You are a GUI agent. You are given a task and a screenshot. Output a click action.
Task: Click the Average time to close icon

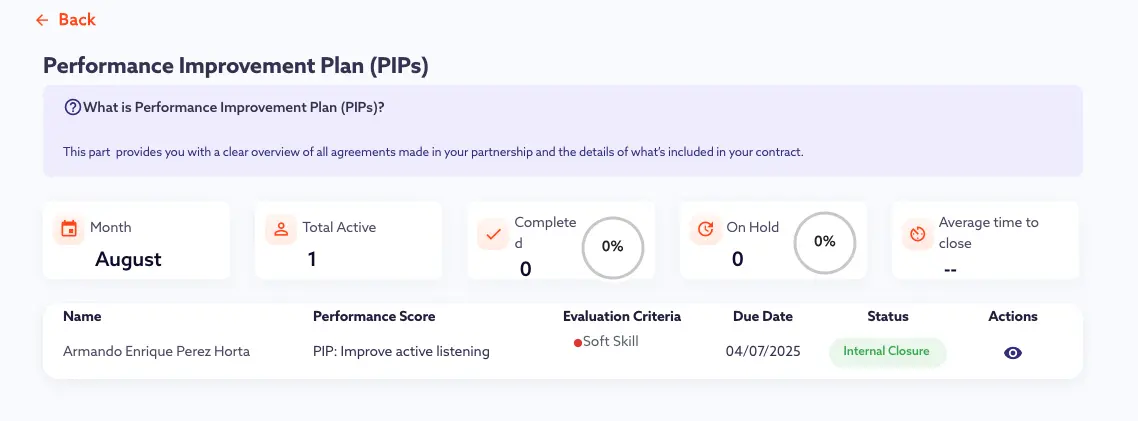tap(917, 234)
